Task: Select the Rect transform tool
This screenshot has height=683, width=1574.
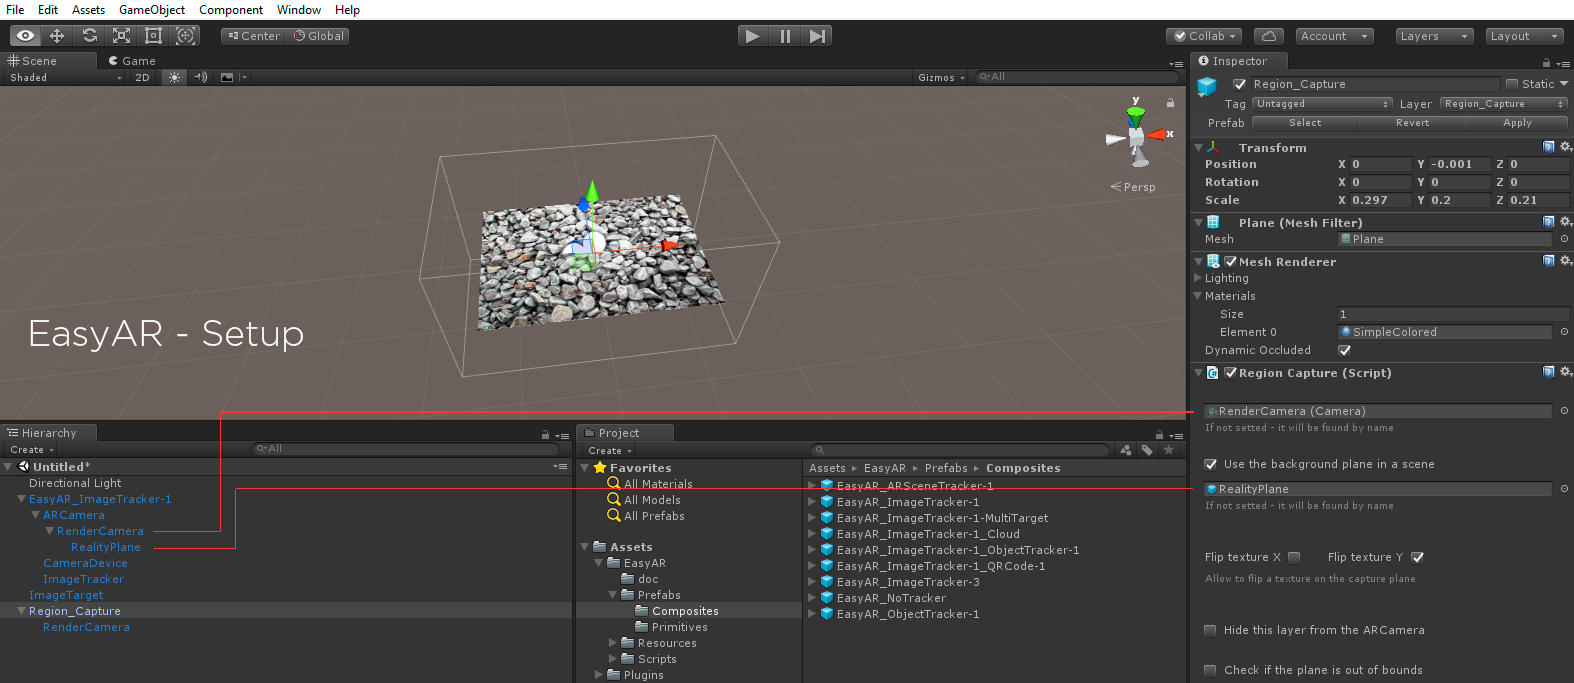Action: [153, 36]
